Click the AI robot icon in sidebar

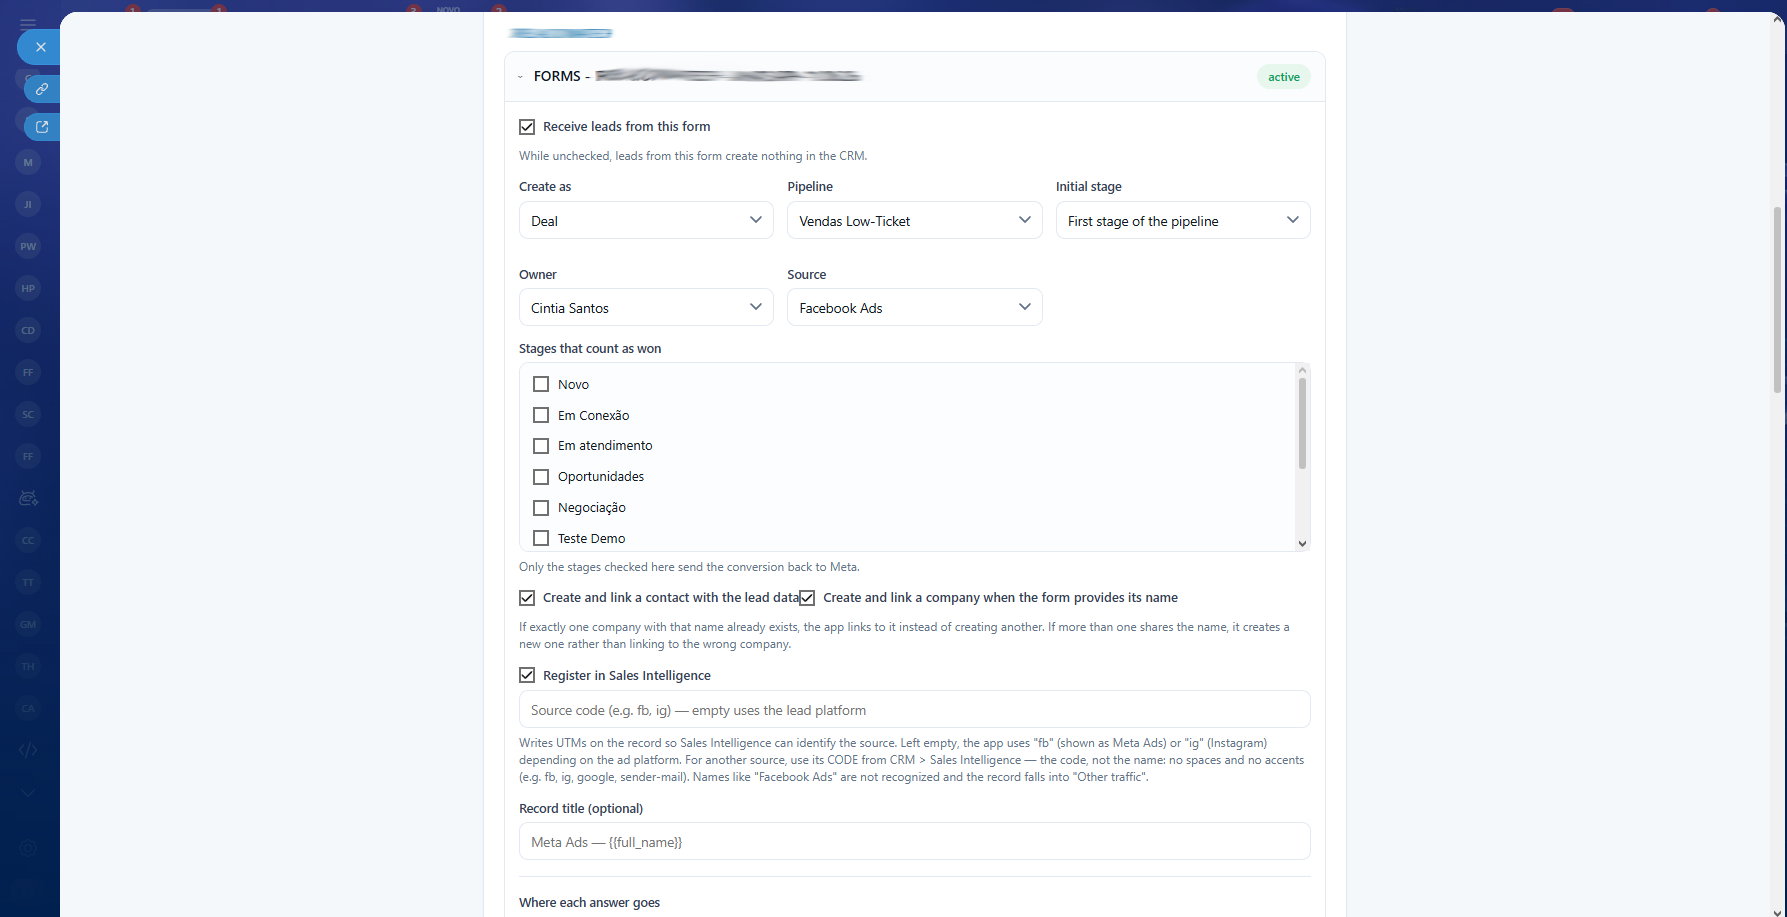(28, 498)
